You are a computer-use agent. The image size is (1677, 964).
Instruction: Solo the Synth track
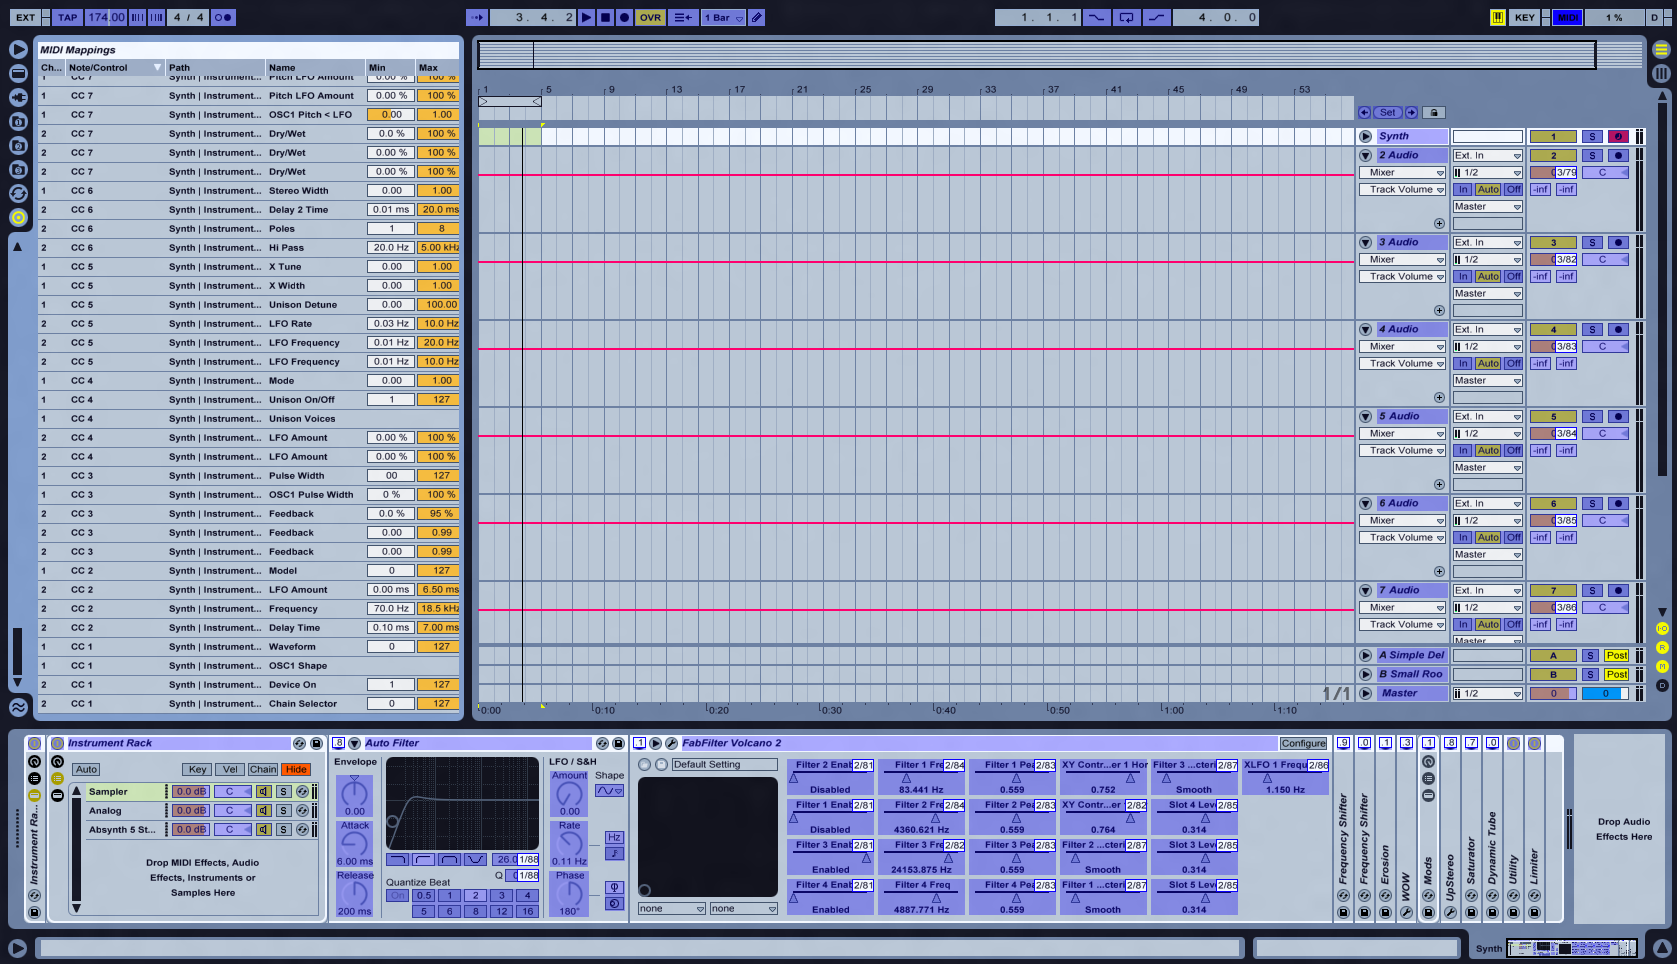click(1591, 135)
